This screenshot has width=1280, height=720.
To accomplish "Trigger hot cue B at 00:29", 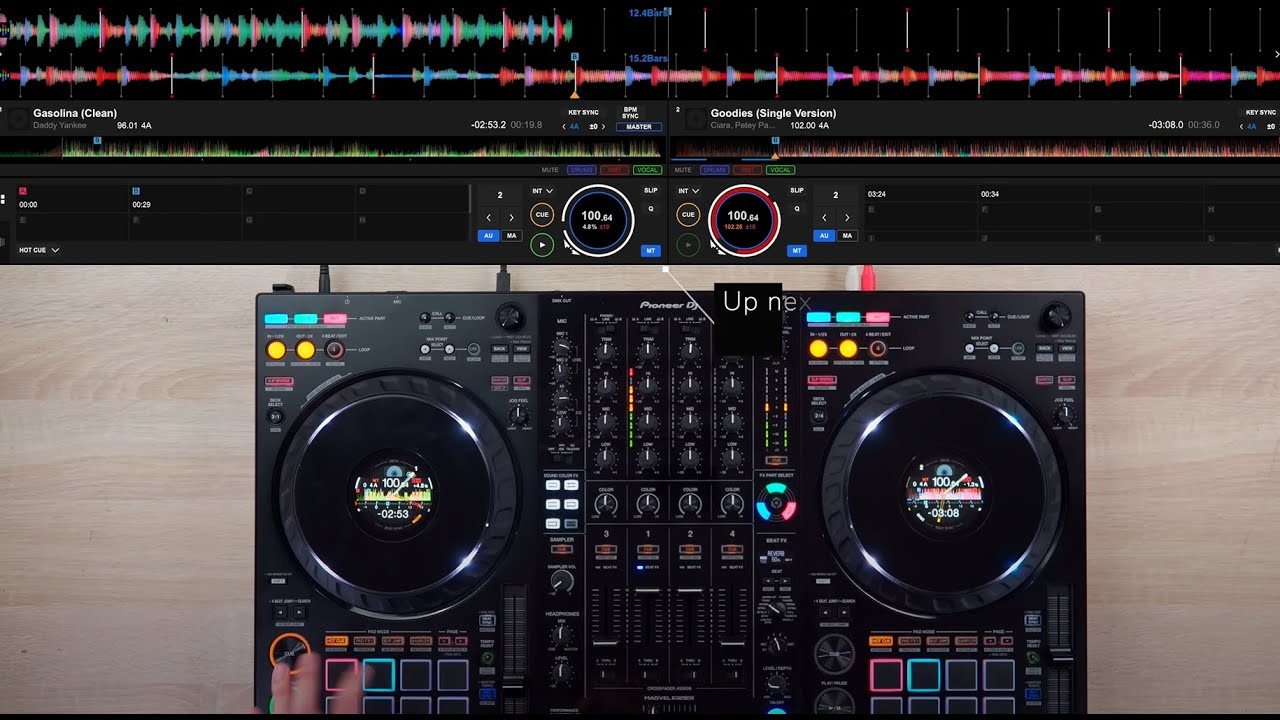I will click(x=184, y=198).
